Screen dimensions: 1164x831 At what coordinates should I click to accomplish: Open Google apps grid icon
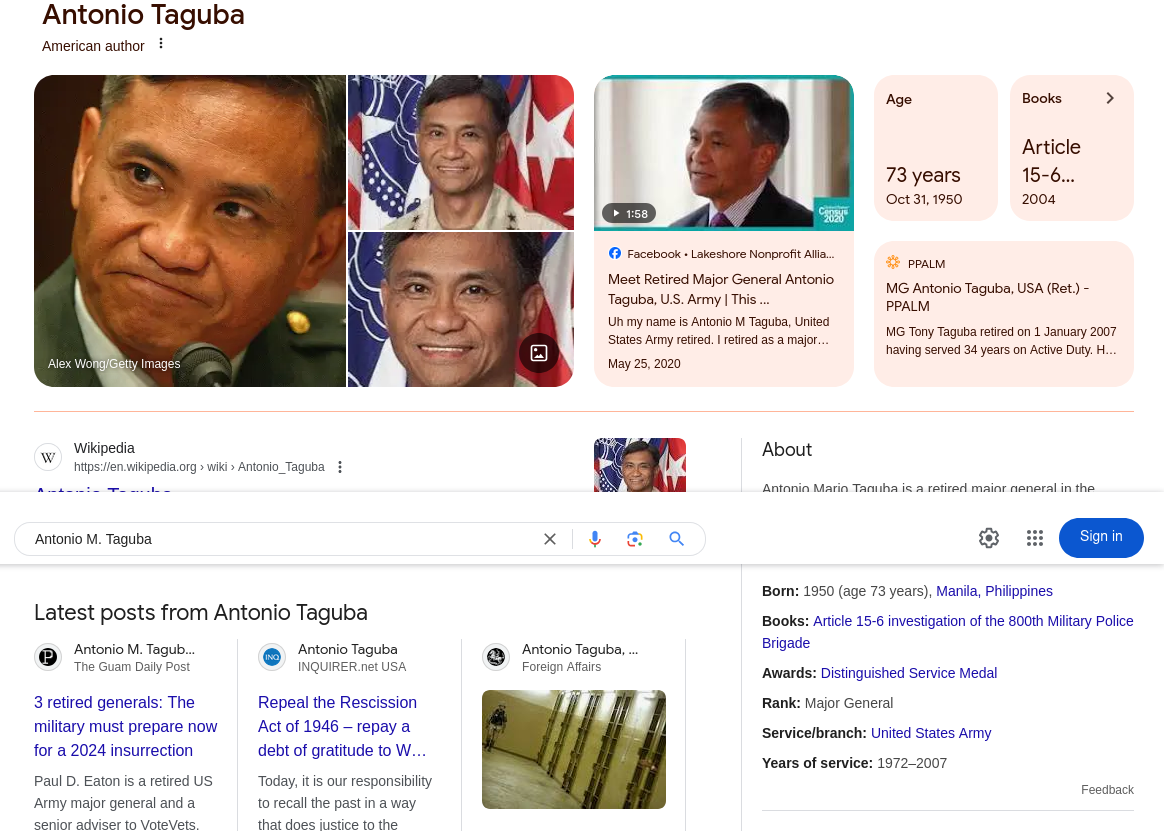tap(1035, 538)
